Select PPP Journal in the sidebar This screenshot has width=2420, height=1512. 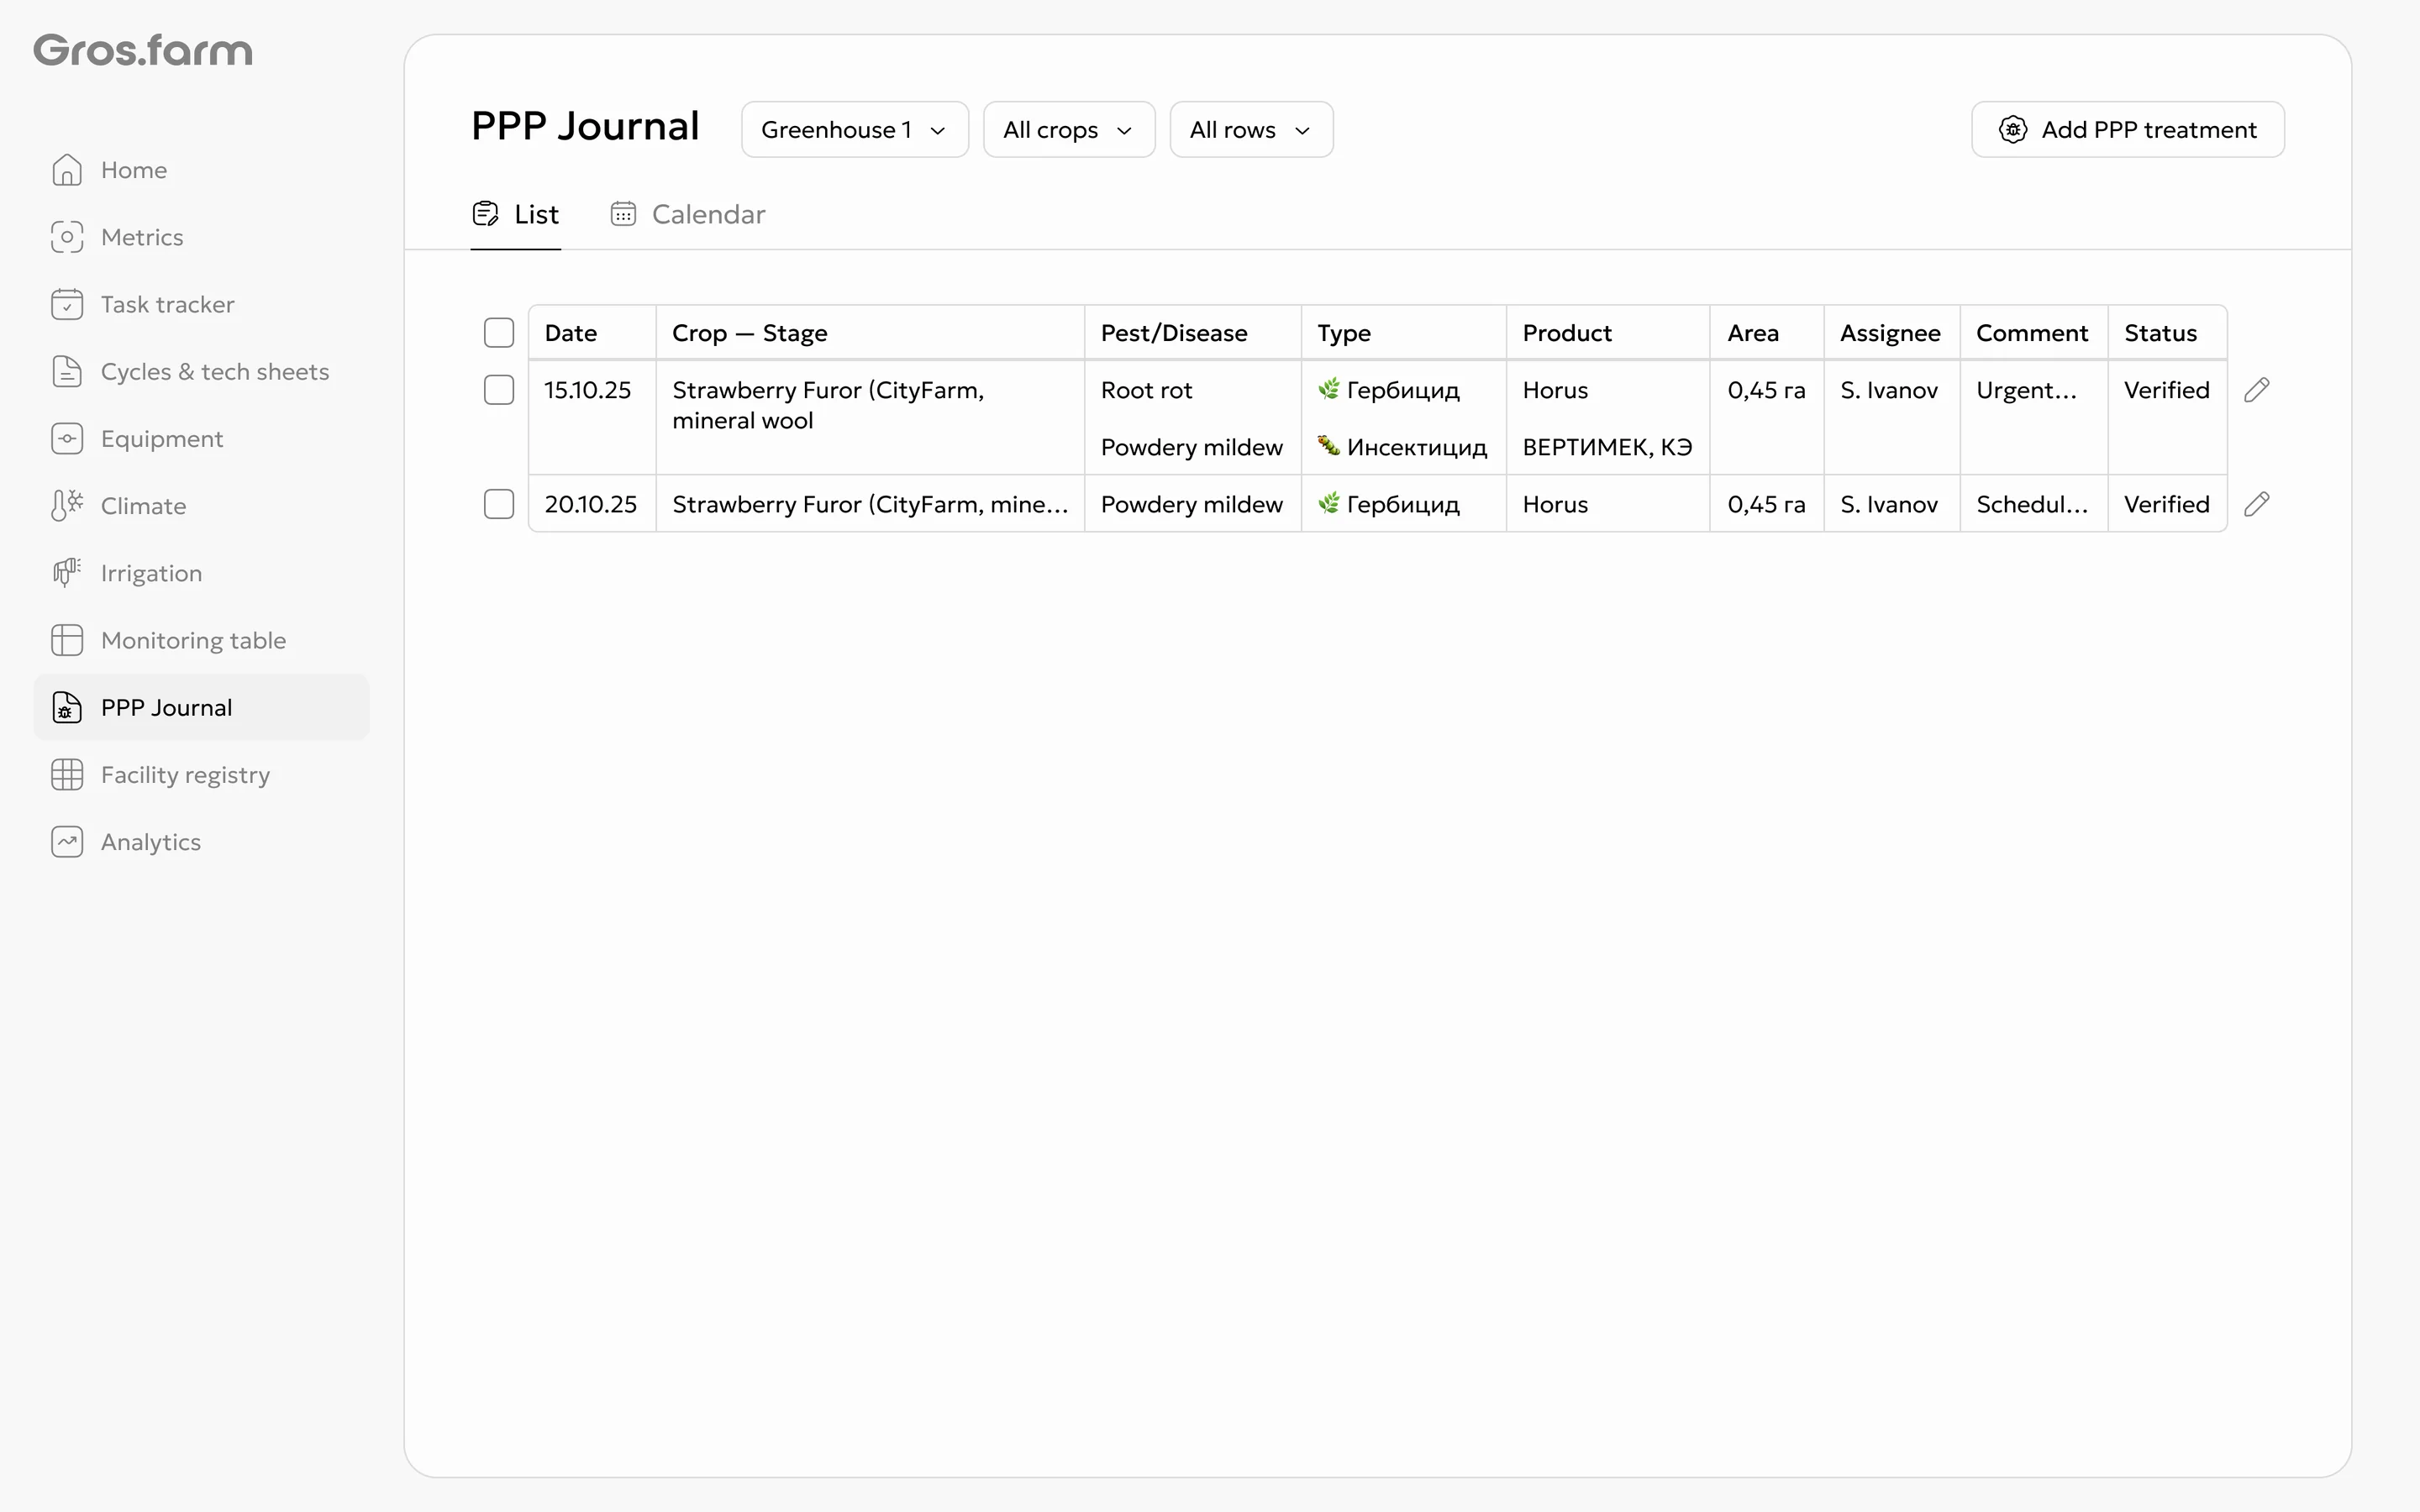(x=201, y=707)
